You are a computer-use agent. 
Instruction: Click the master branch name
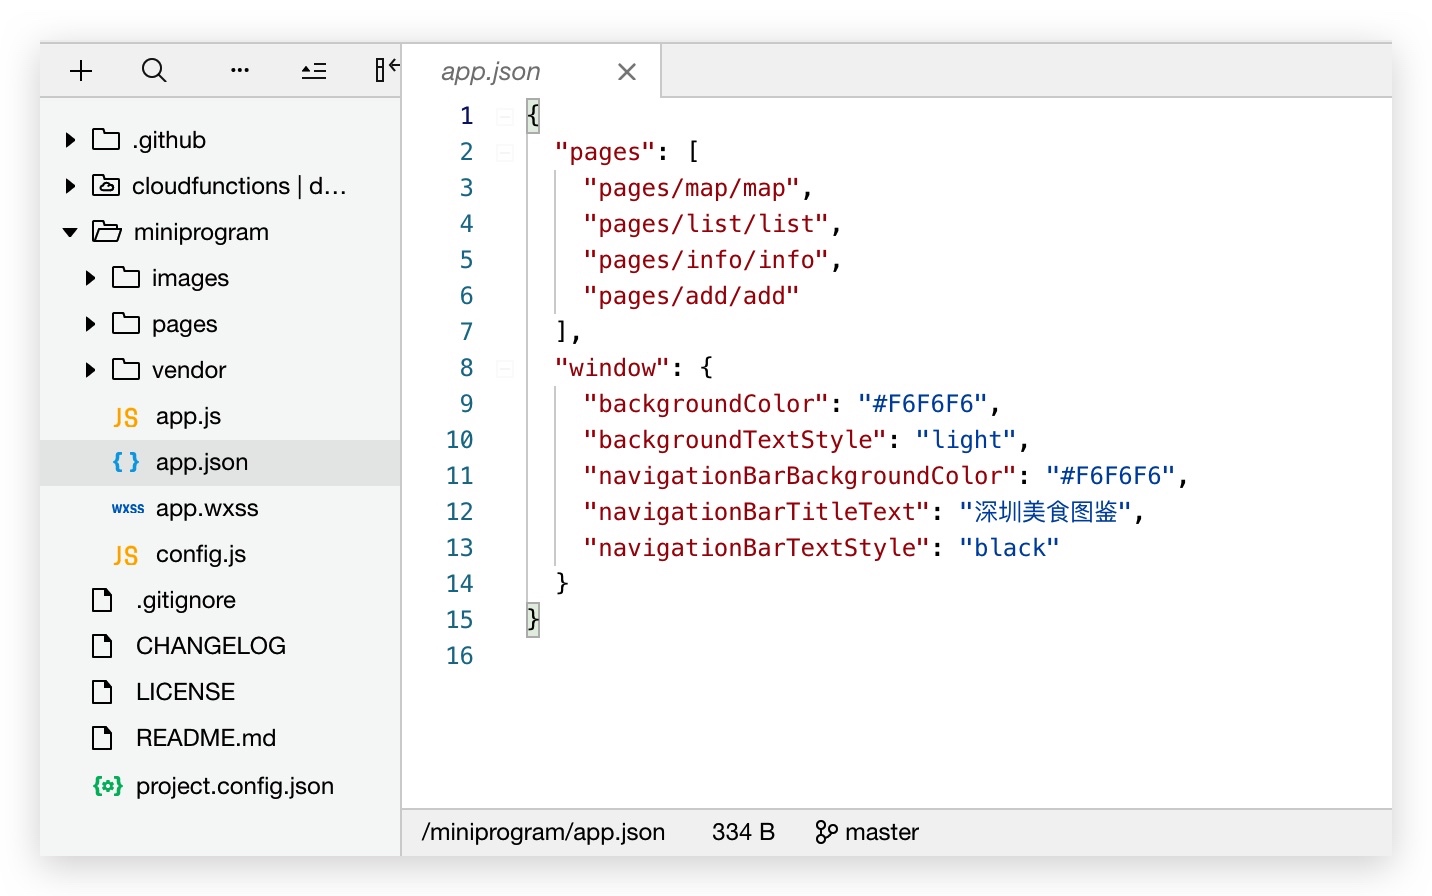pyautogui.click(x=882, y=832)
